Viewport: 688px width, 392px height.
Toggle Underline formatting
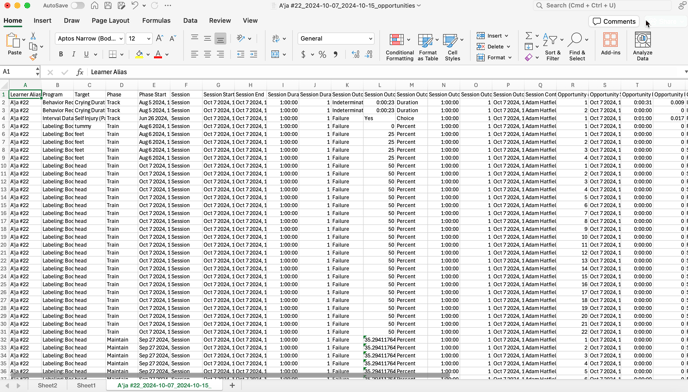tap(86, 54)
